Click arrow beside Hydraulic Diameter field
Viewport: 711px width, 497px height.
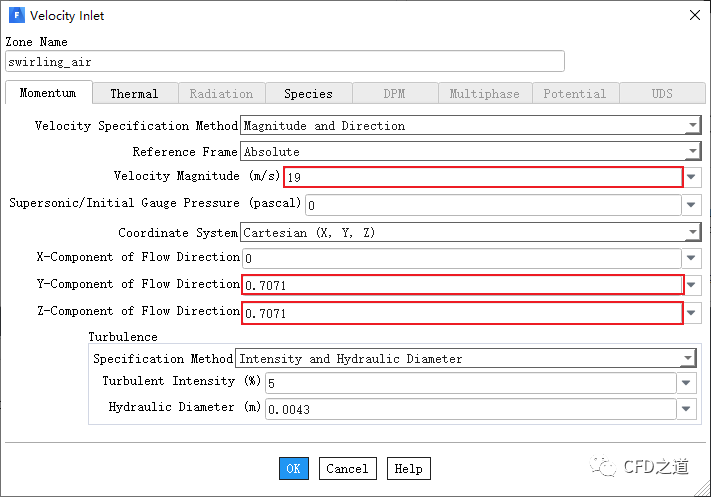pyautogui.click(x=687, y=409)
